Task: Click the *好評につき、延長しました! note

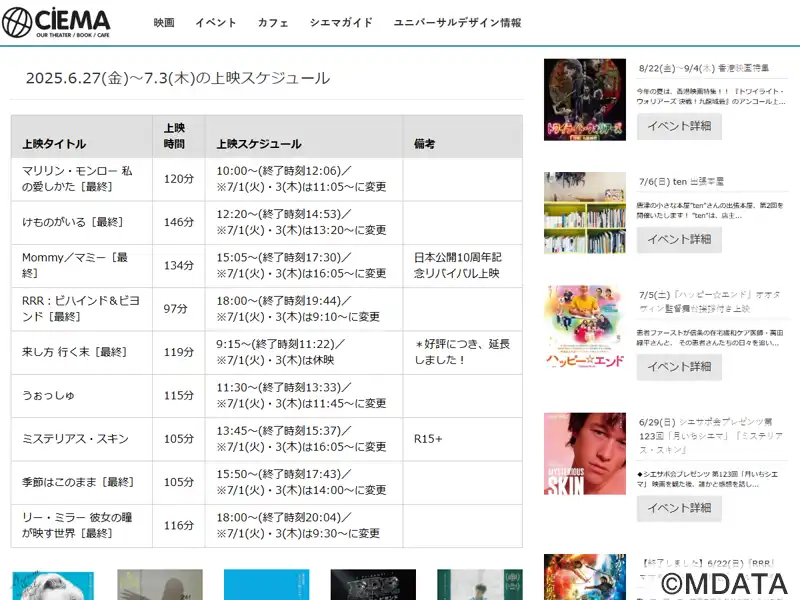Action: tap(462, 352)
